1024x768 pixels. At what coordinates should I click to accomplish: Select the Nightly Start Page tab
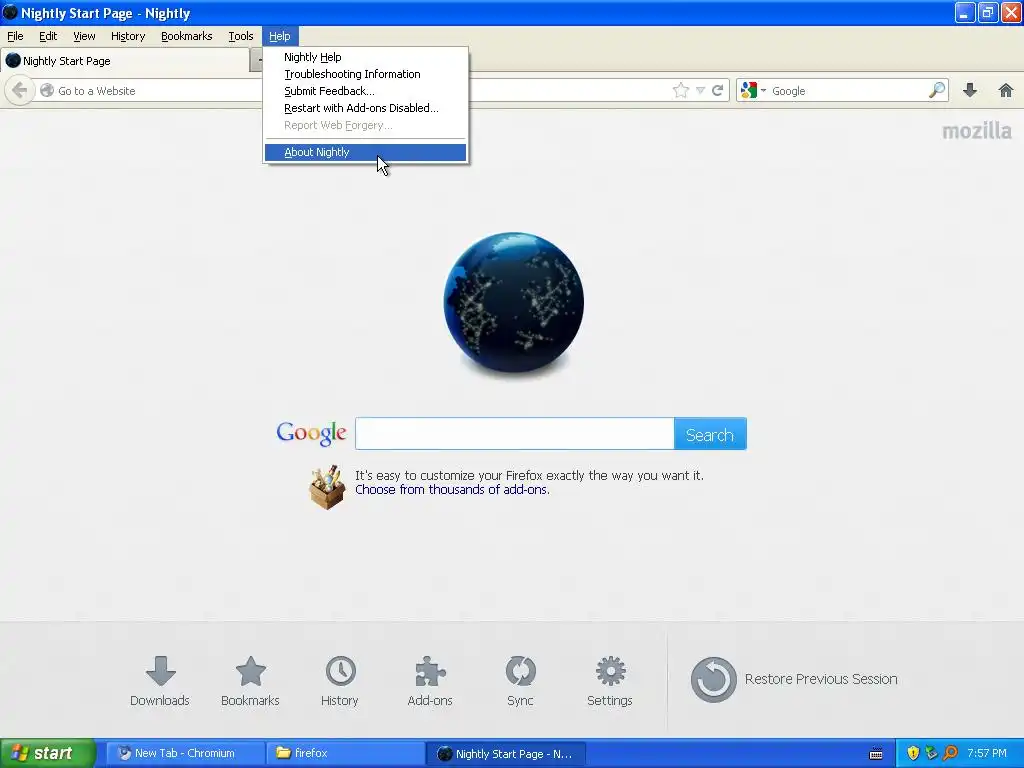point(125,61)
